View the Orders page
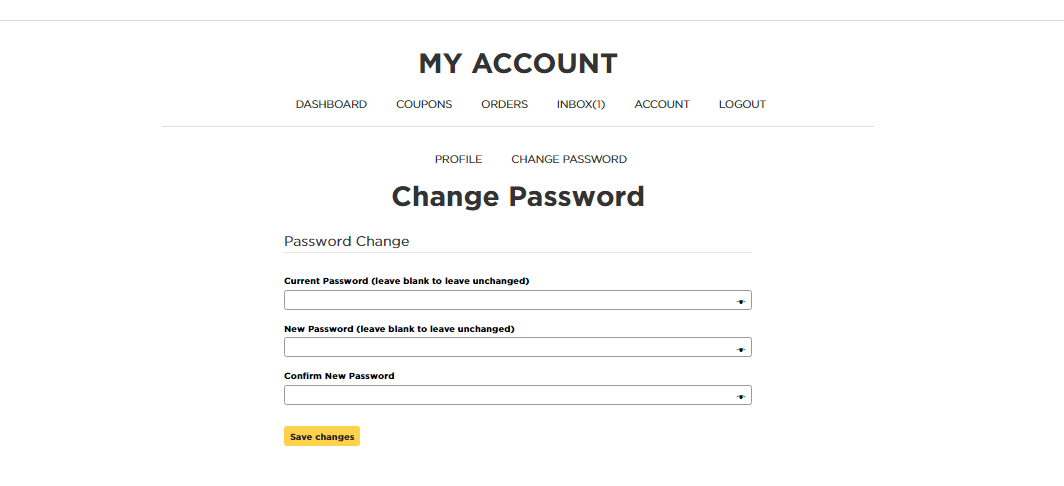 [504, 104]
